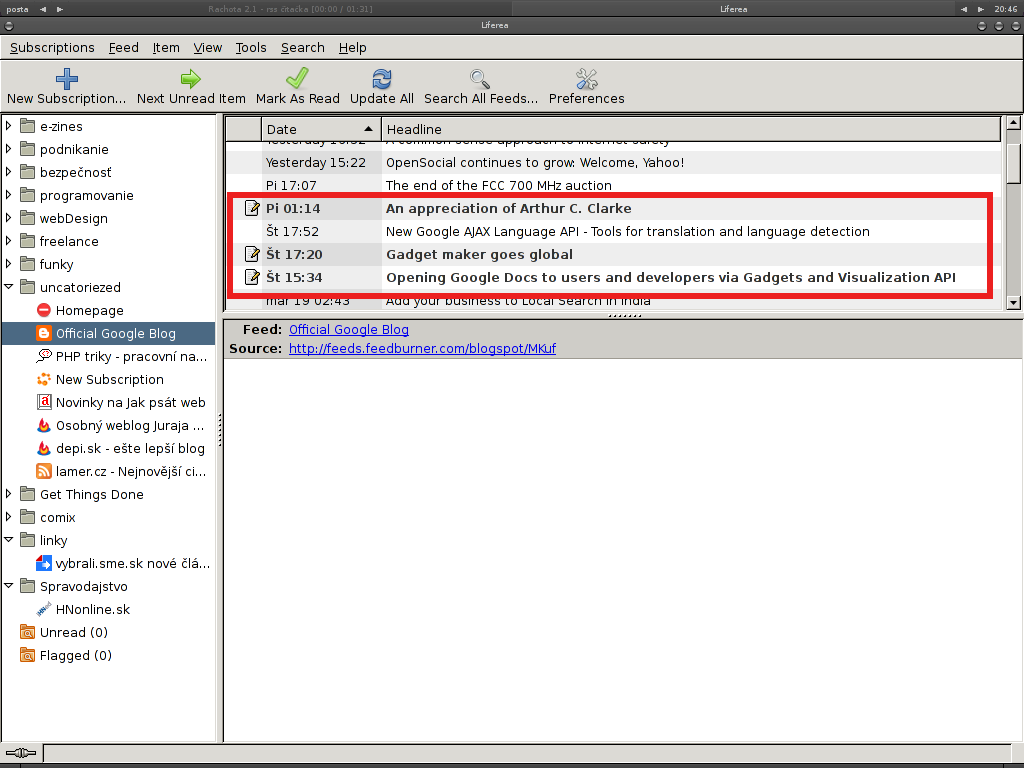Click the Mark As Read checkmark icon
This screenshot has height=768, width=1024.
coord(297,79)
